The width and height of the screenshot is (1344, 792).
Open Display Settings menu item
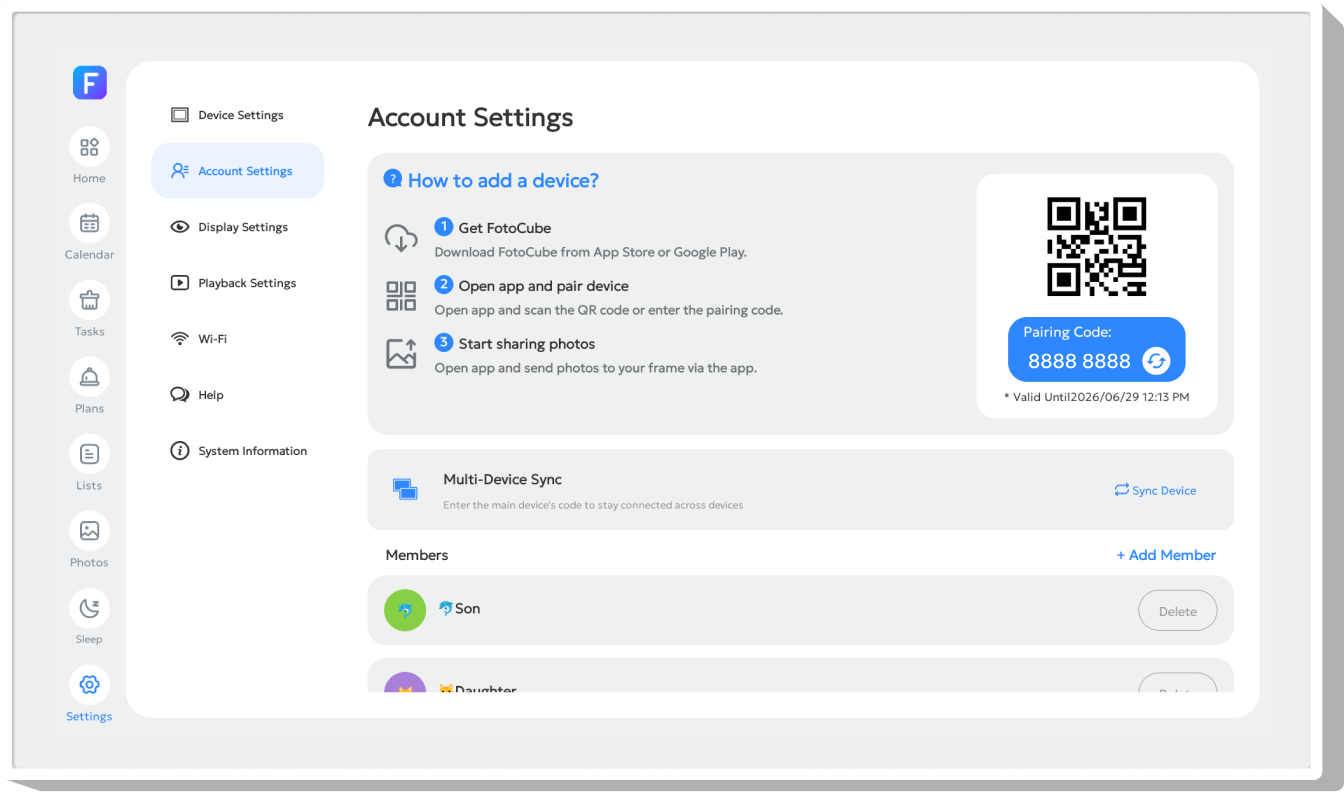[x=238, y=227]
